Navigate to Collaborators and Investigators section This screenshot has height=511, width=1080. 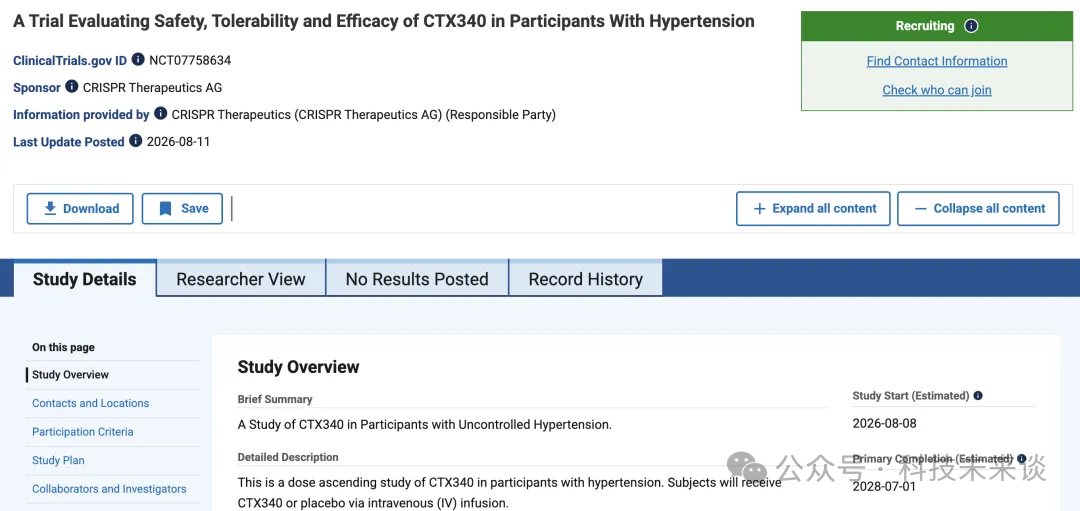coord(109,489)
